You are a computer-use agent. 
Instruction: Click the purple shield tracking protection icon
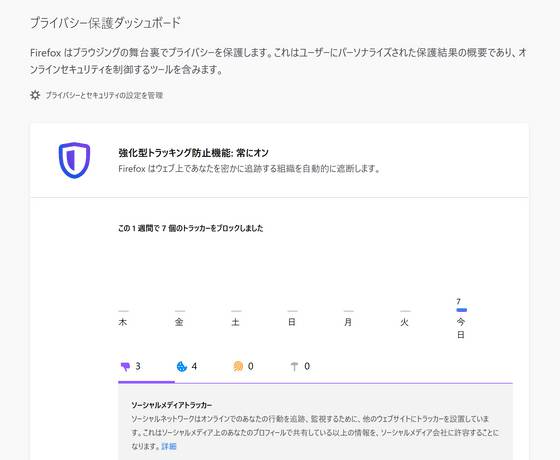[x=74, y=160]
